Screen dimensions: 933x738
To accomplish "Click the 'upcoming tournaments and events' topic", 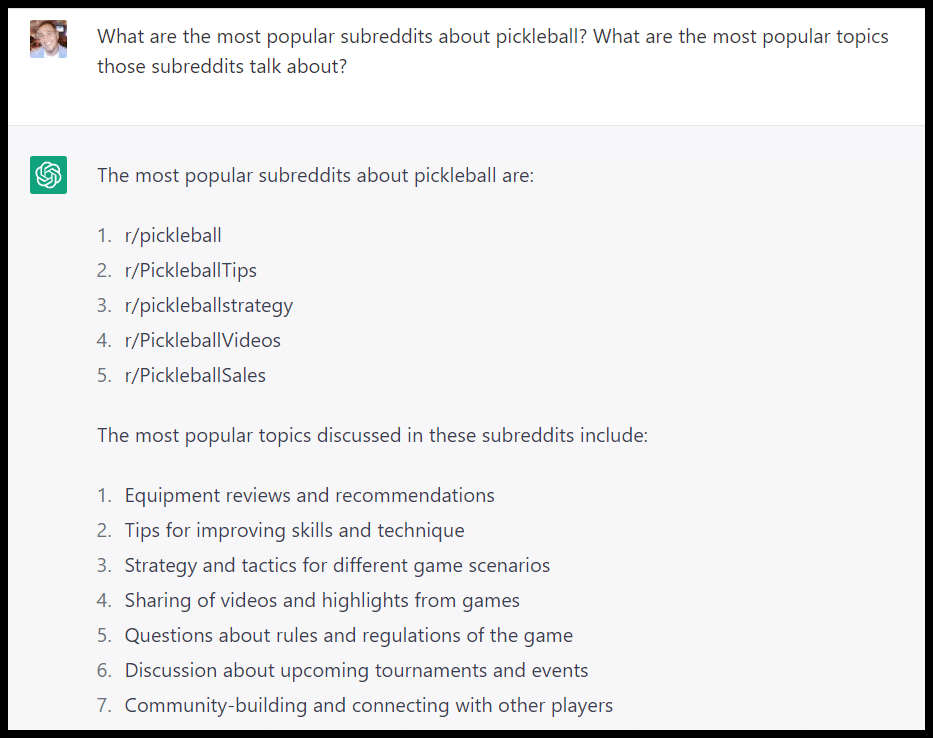I will [x=356, y=671].
